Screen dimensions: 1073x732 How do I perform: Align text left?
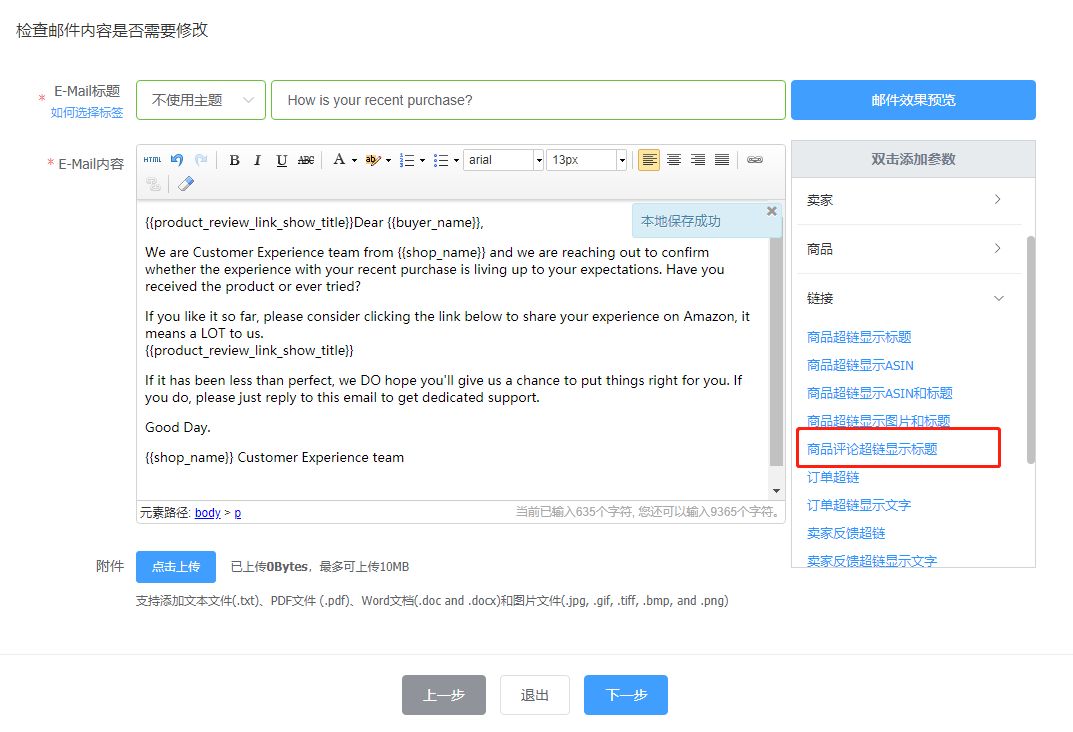649,160
